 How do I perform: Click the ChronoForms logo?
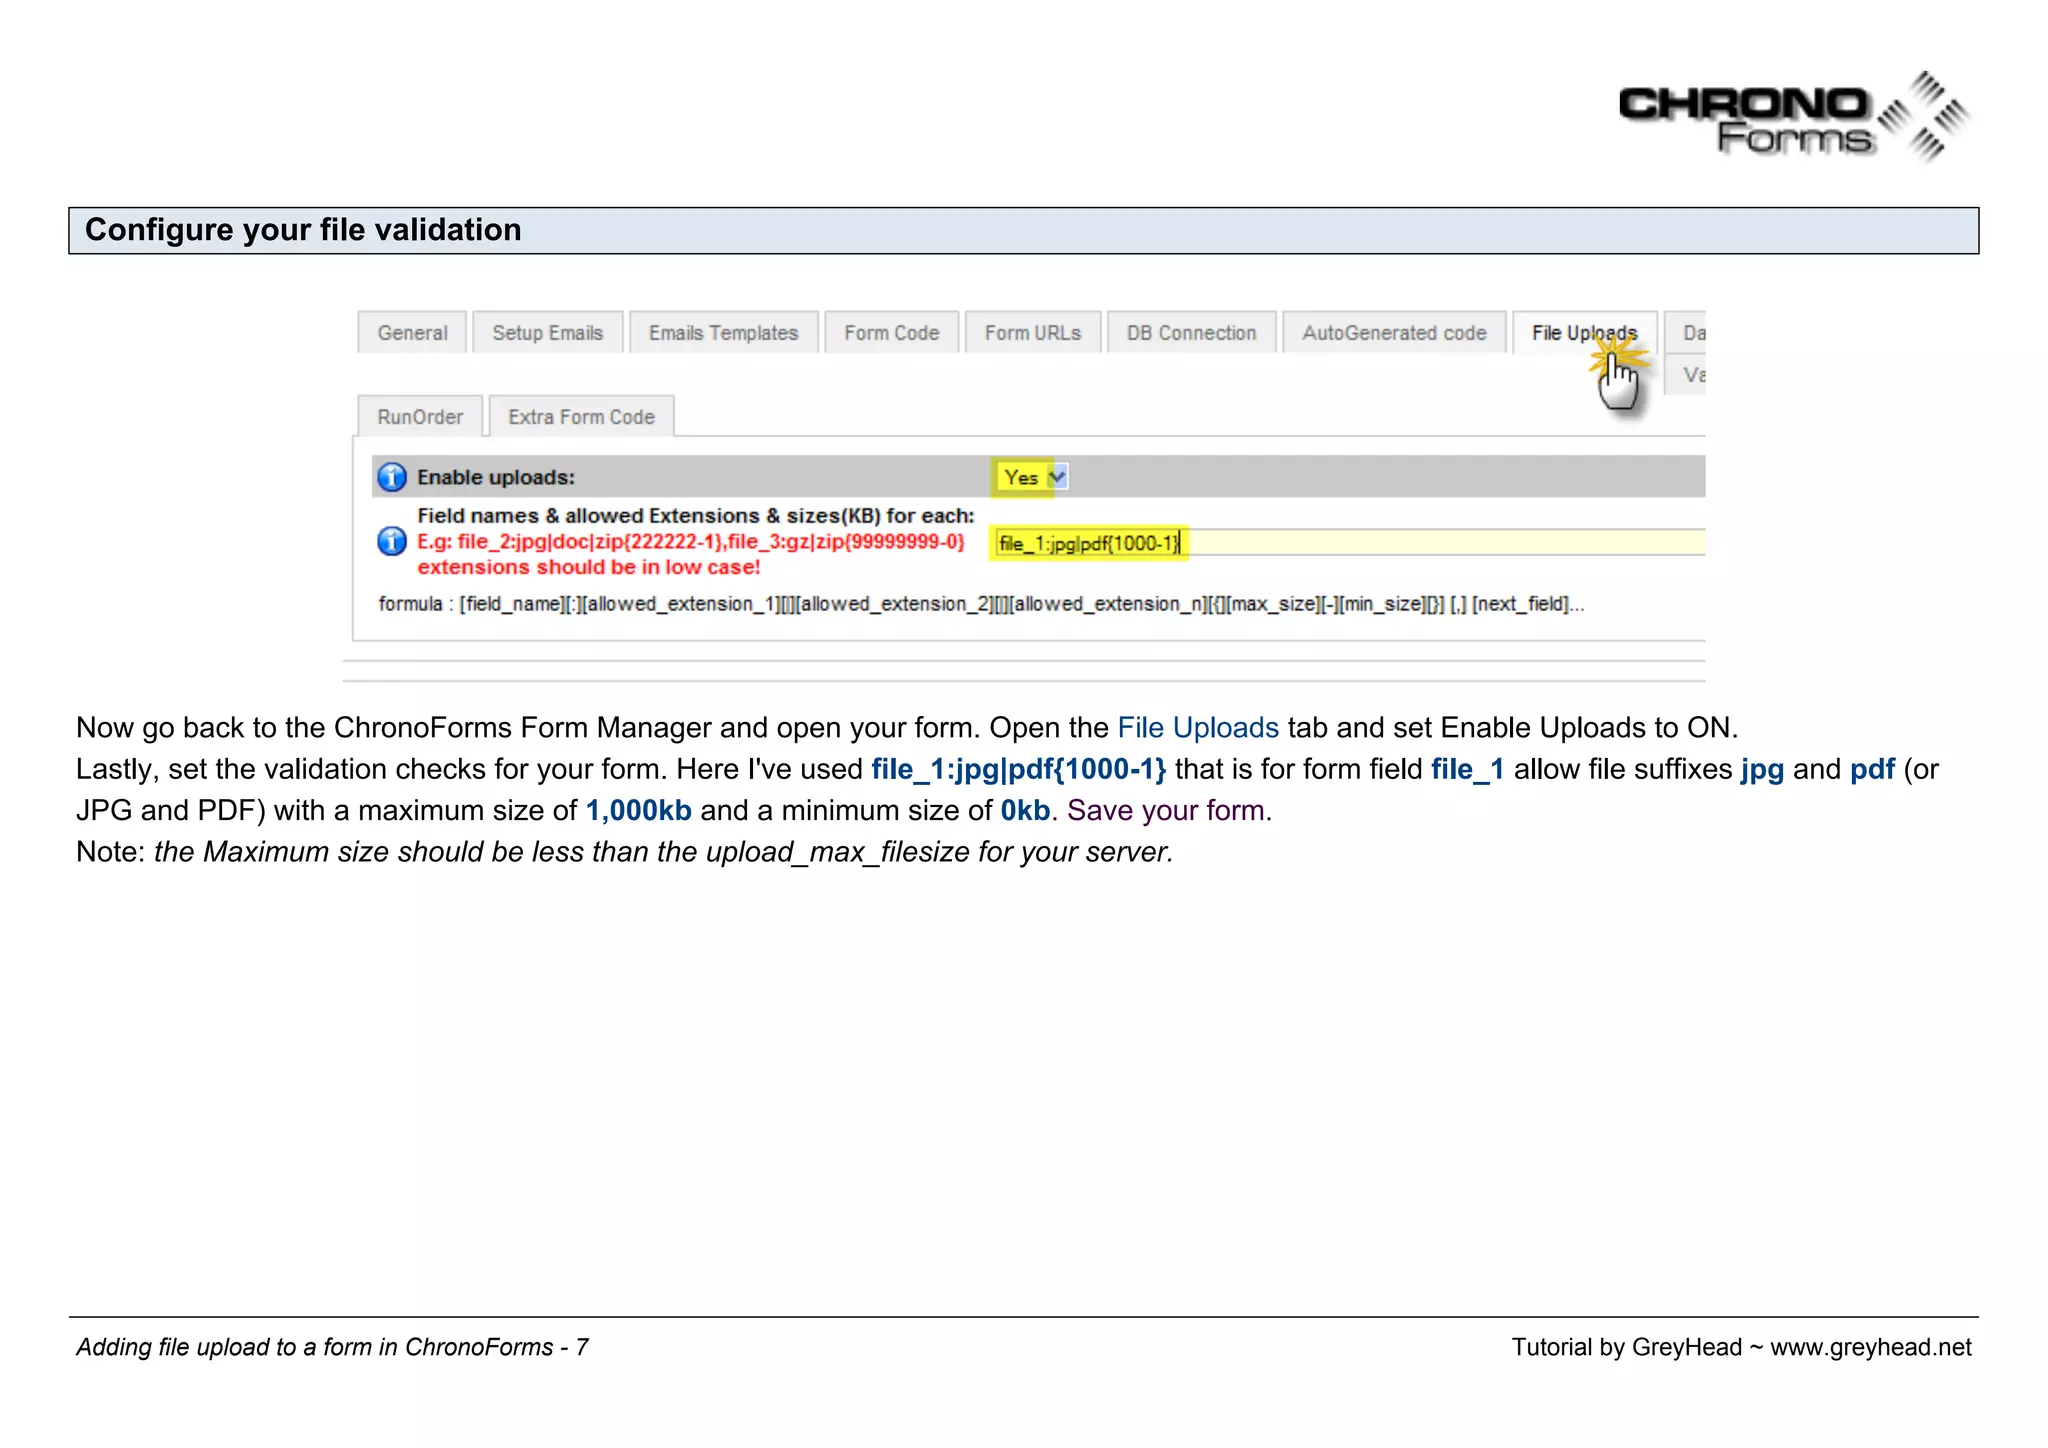coord(1794,117)
